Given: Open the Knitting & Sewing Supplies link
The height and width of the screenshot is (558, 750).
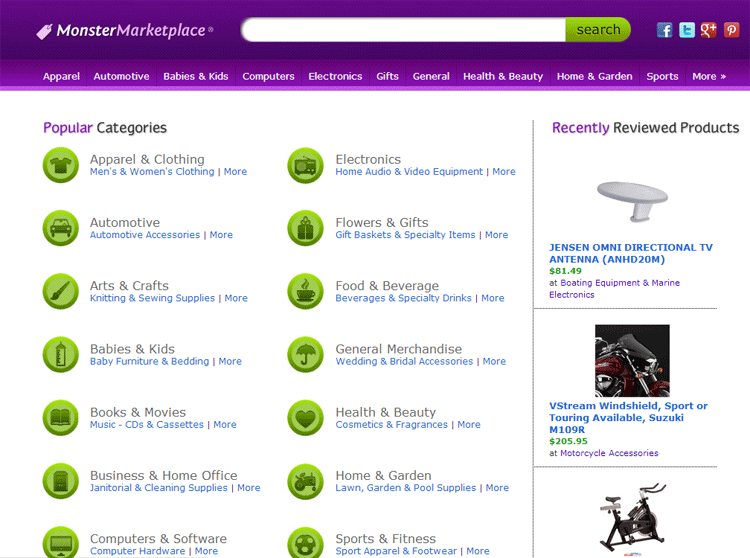Looking at the screenshot, I should (x=152, y=298).
